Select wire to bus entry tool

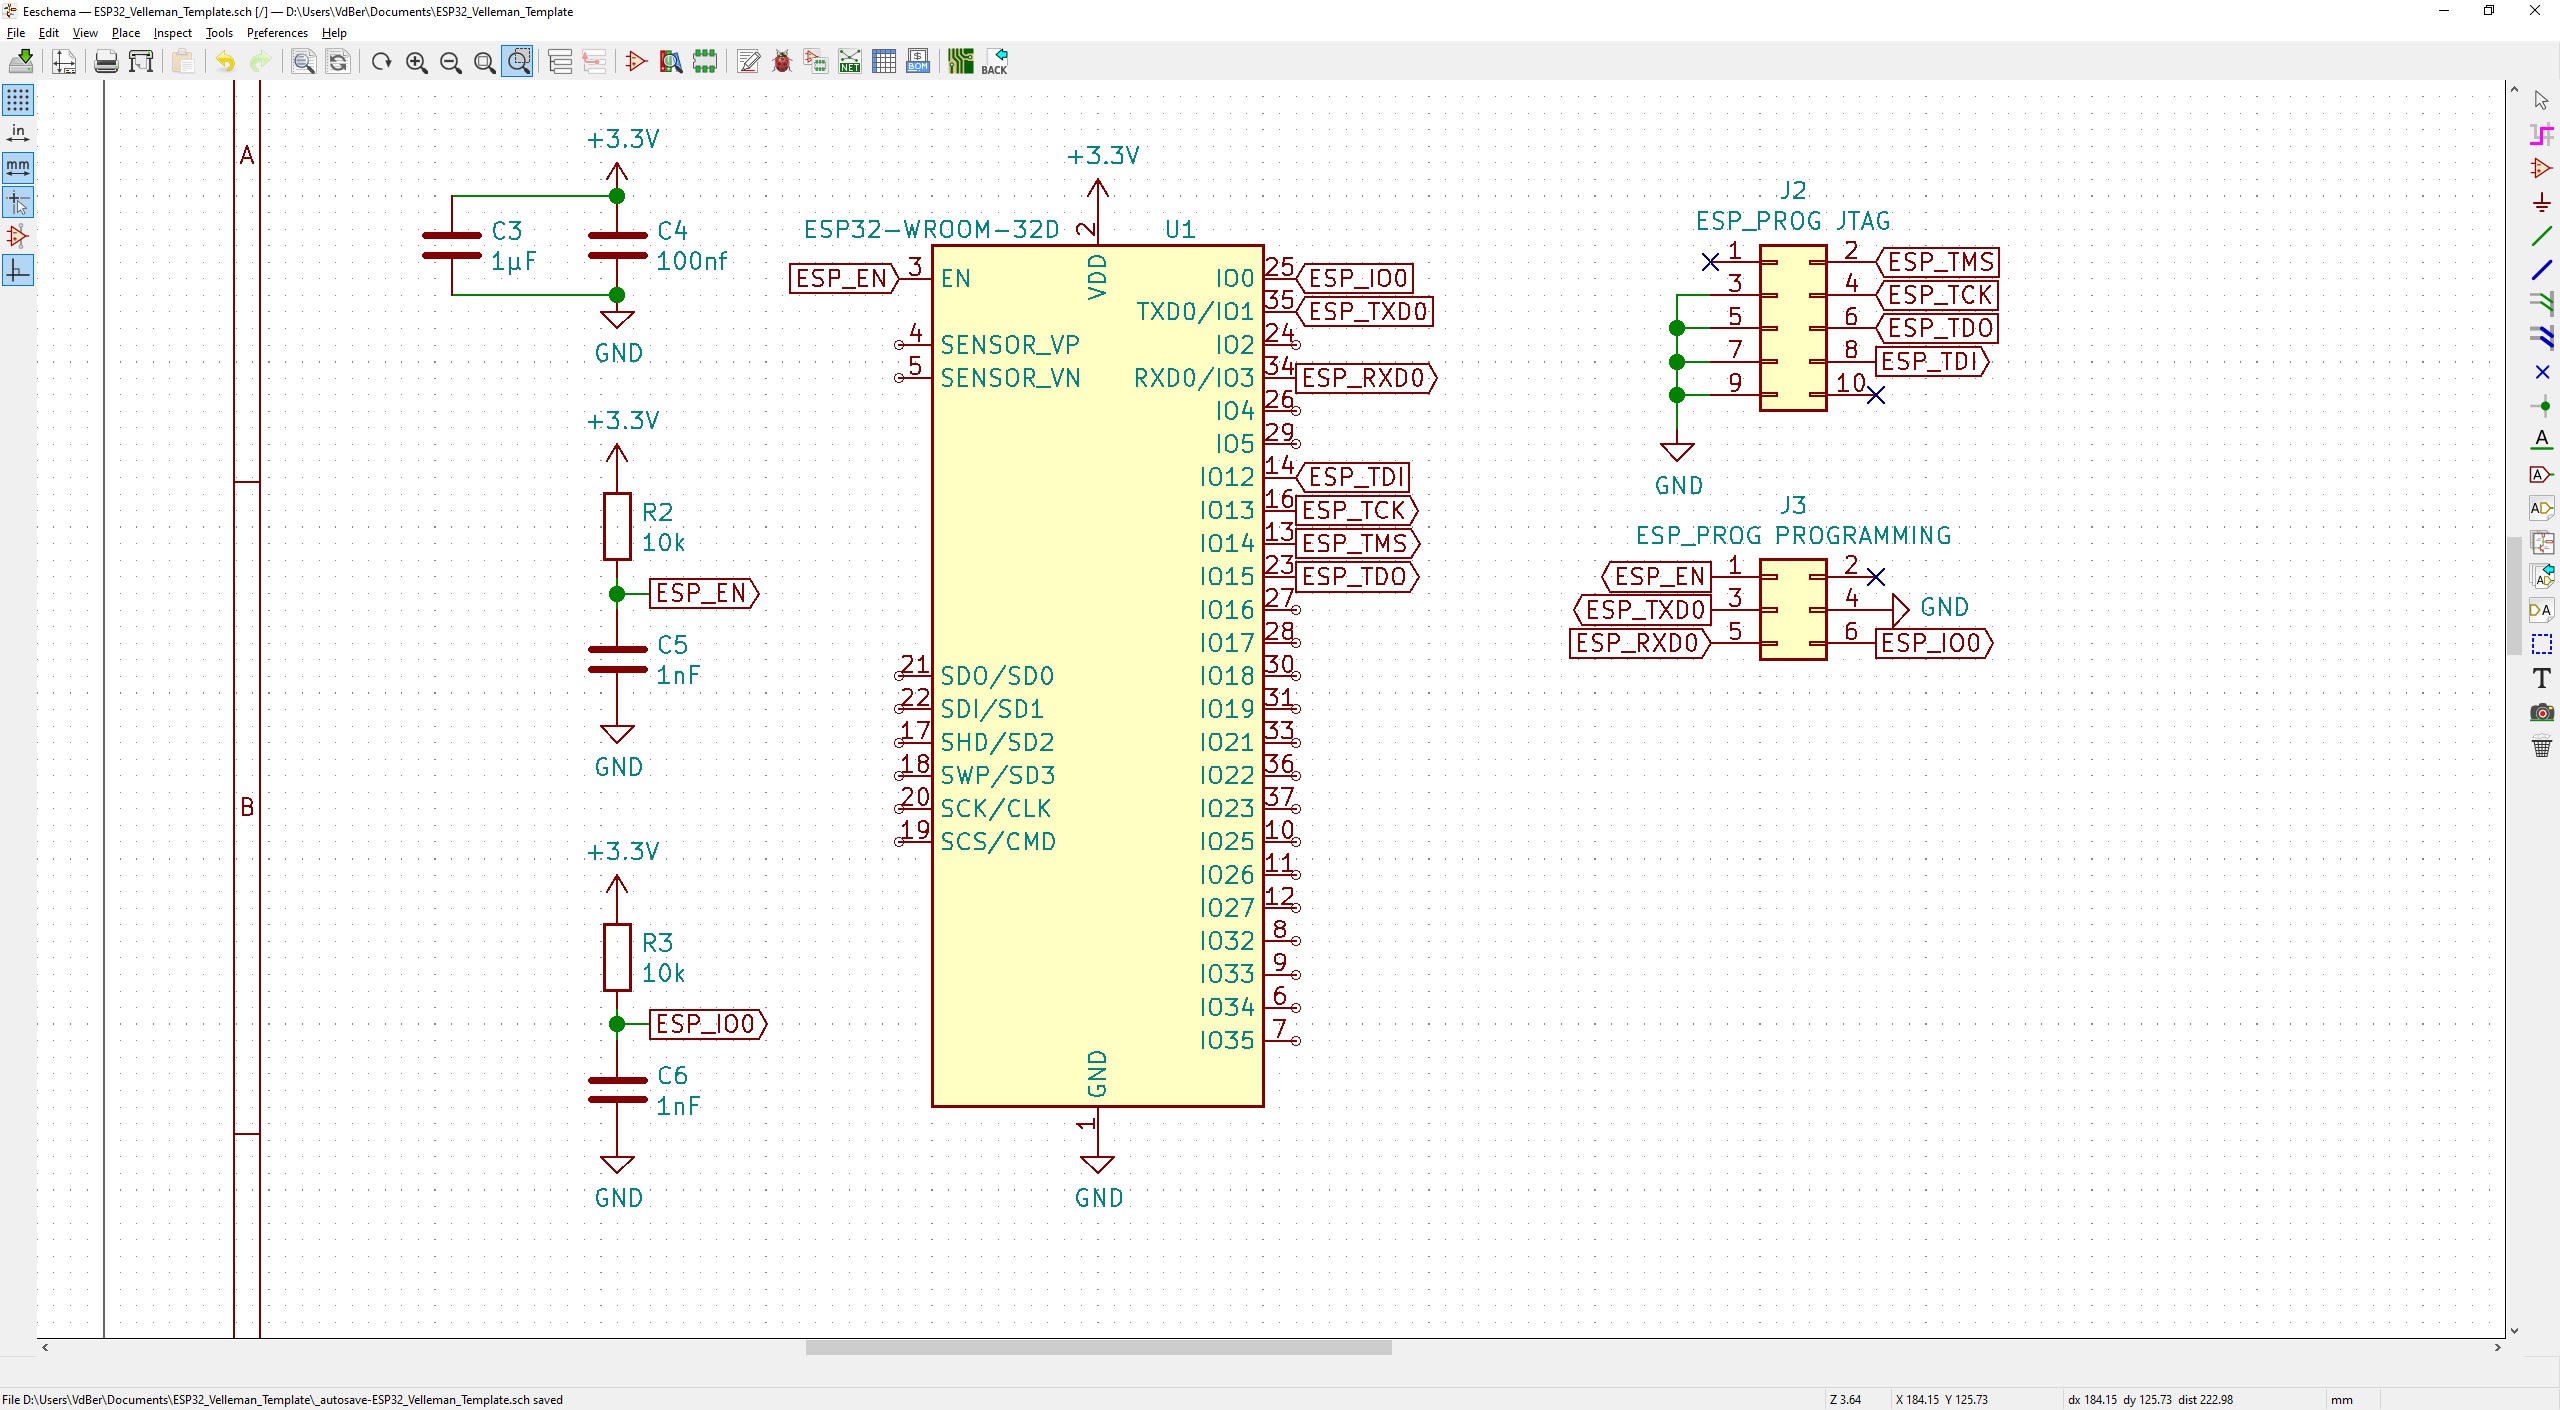(x=2541, y=304)
